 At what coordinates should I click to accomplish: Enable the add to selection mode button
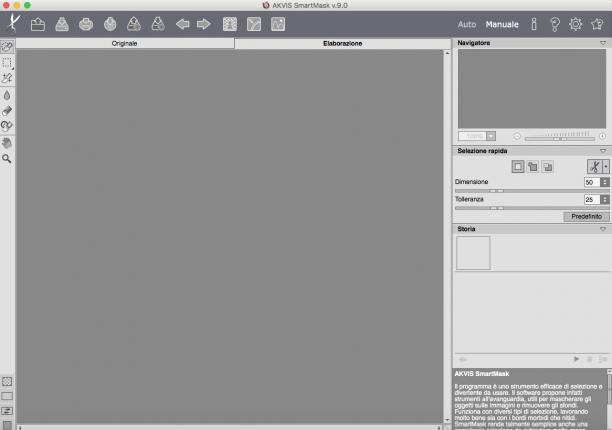[x=533, y=167]
